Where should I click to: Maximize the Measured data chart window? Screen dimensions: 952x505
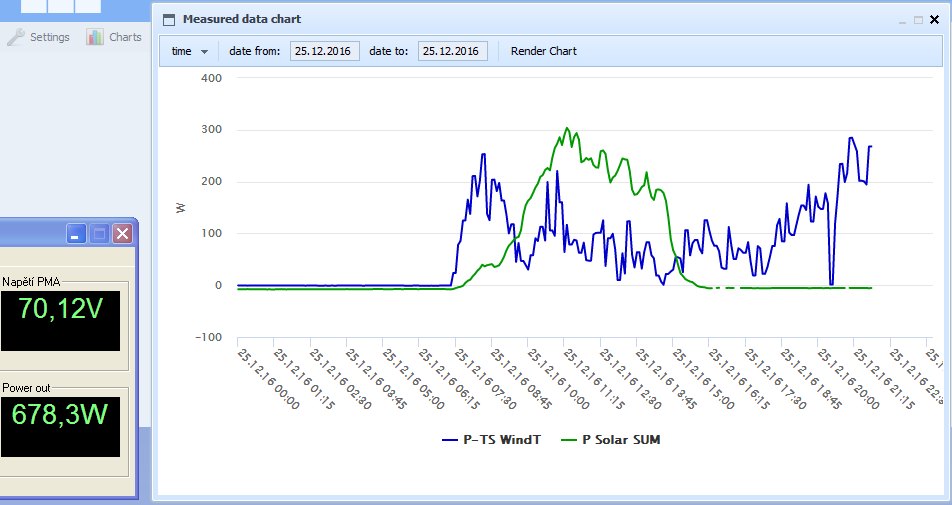[918, 19]
